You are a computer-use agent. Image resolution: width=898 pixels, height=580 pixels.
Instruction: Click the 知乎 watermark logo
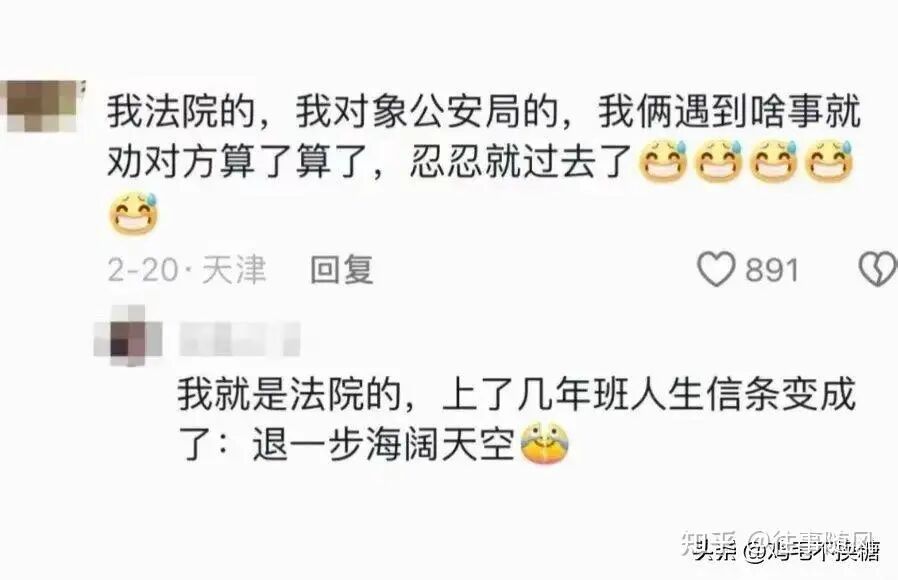coord(709,544)
